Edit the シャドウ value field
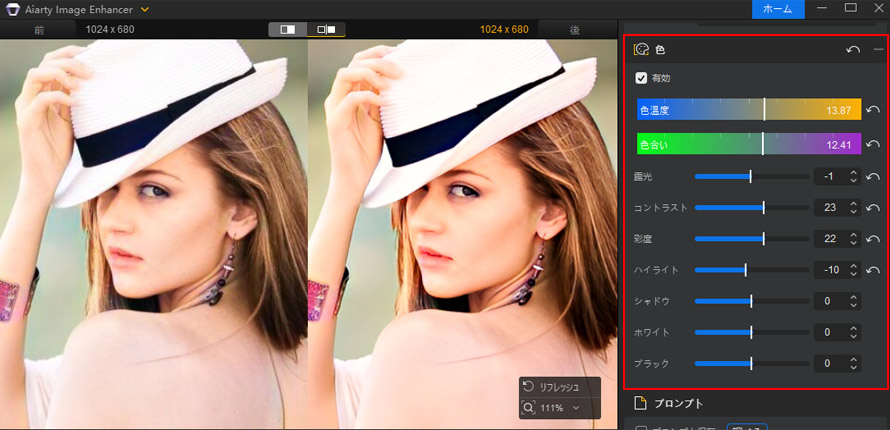Screen dimensions: 890x430 tap(830, 301)
